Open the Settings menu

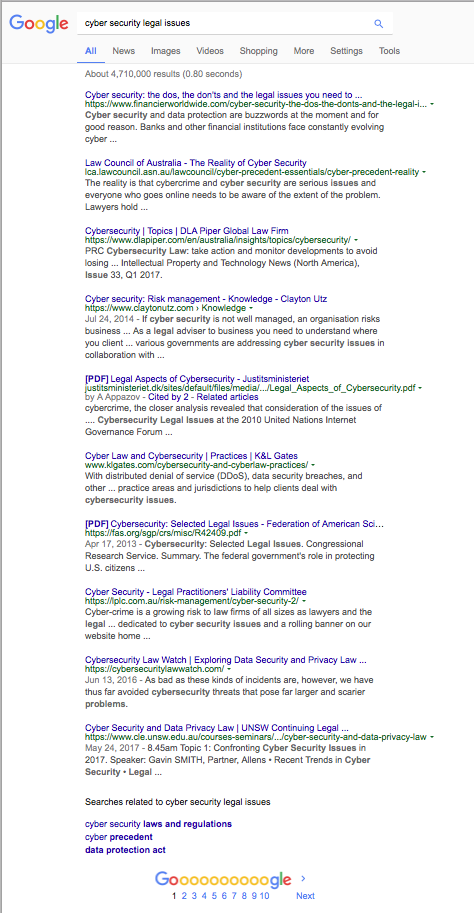pos(346,51)
